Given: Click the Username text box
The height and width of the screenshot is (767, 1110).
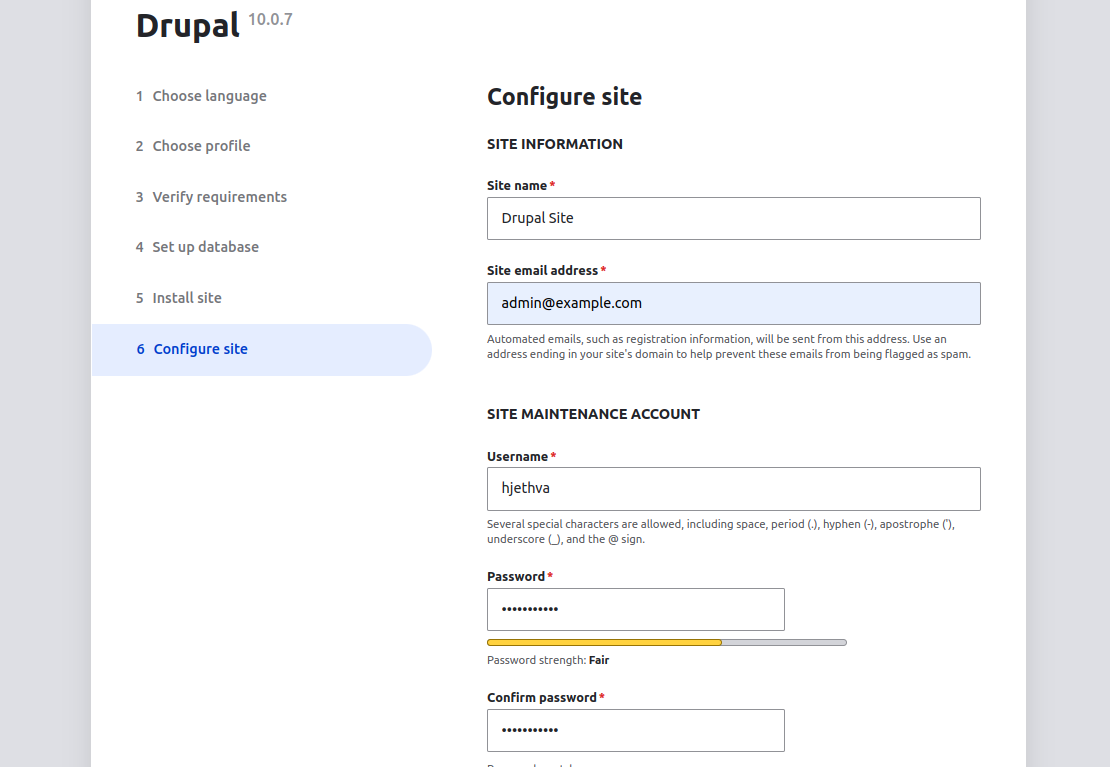Looking at the screenshot, I should click(x=733, y=489).
